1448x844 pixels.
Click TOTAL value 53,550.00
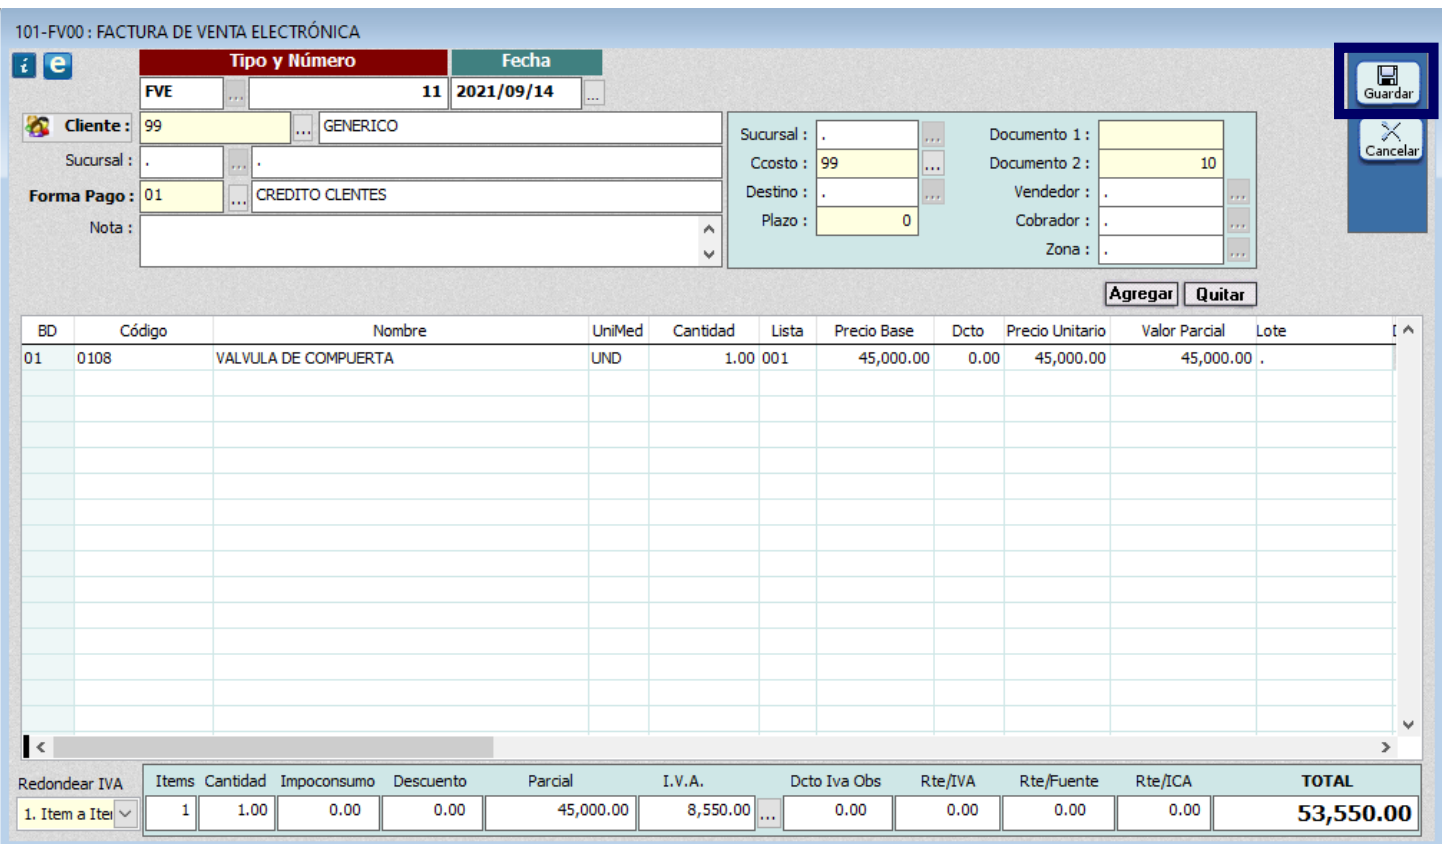(x=1315, y=813)
